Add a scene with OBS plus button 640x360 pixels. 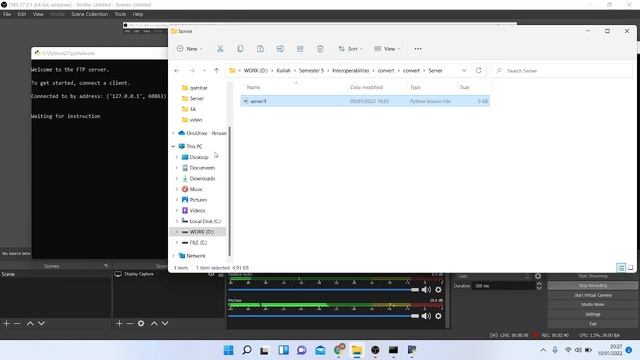point(6,323)
